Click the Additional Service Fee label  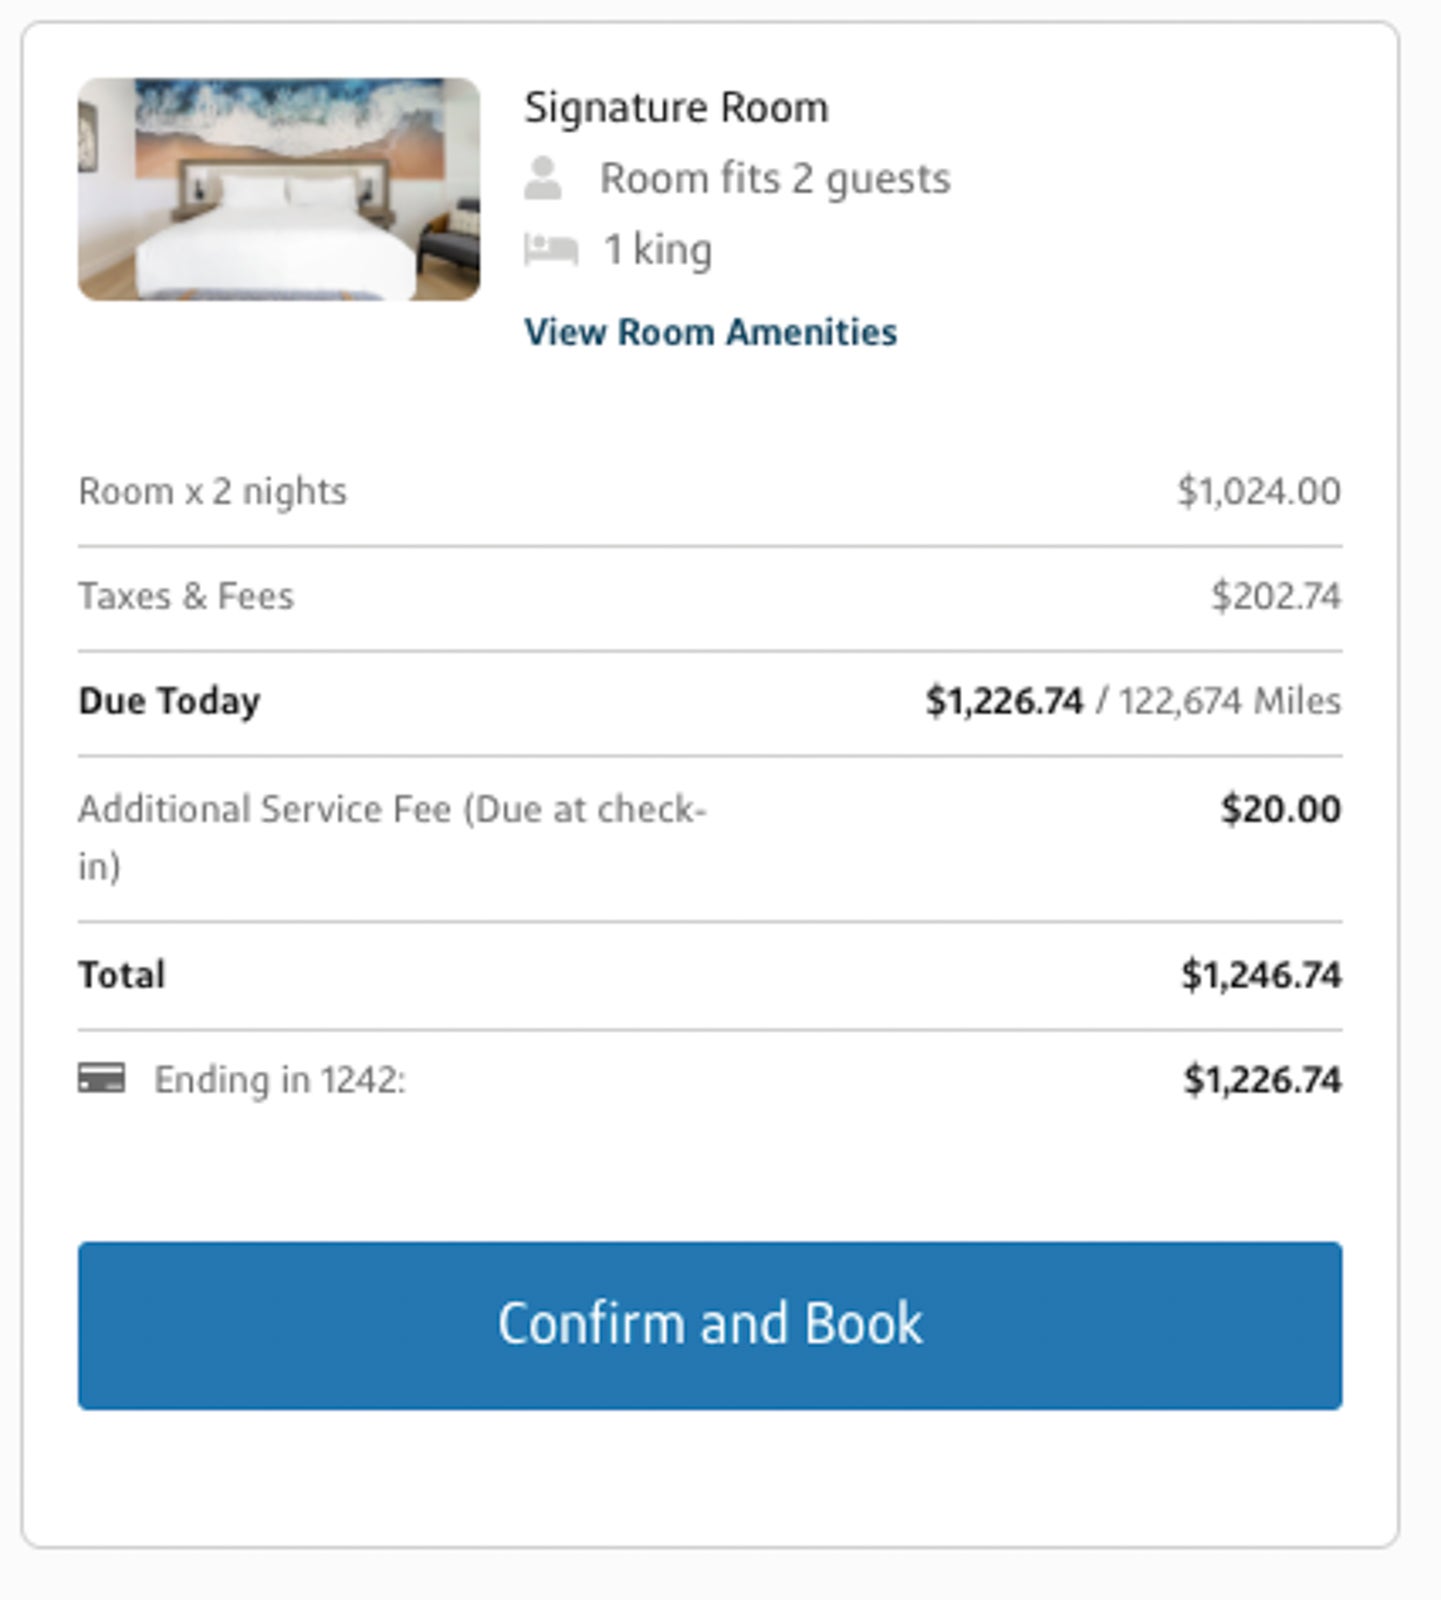392,837
